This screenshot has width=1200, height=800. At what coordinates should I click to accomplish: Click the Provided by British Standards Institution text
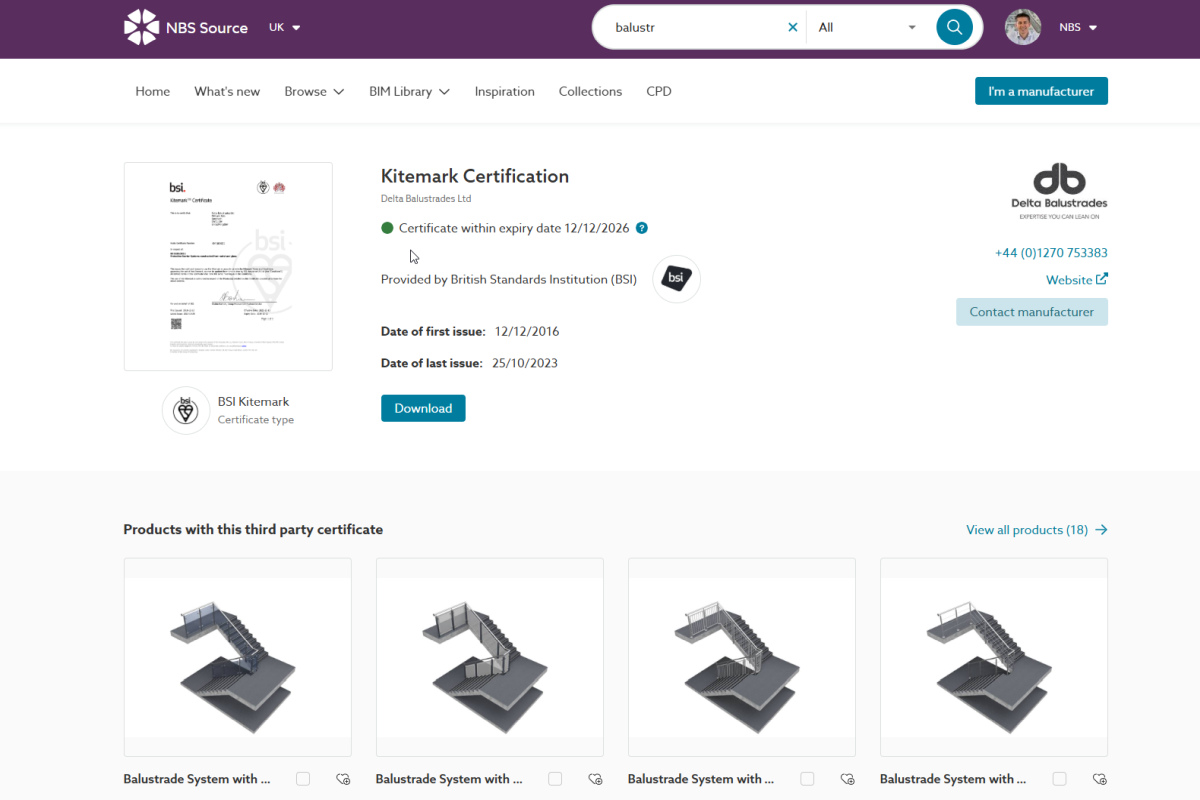509,280
